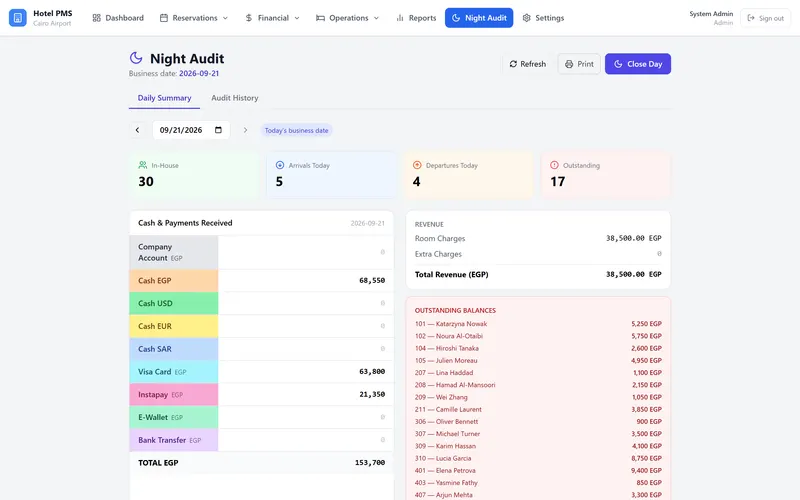Image resolution: width=800 pixels, height=500 pixels.
Task: Open the Settings page
Action: click(x=543, y=18)
